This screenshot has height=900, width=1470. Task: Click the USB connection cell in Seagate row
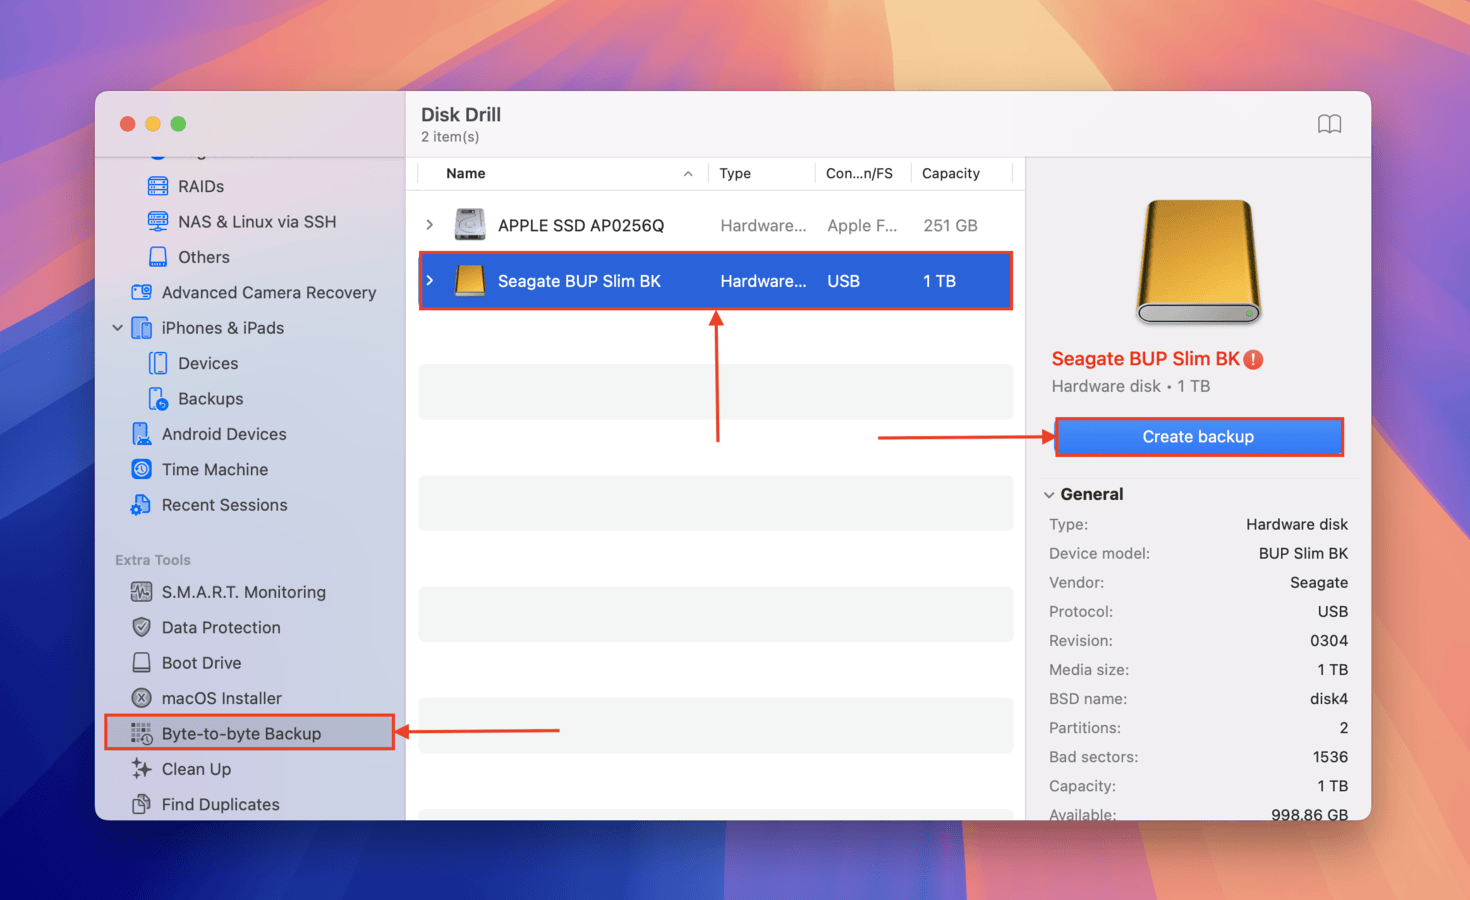coord(843,281)
